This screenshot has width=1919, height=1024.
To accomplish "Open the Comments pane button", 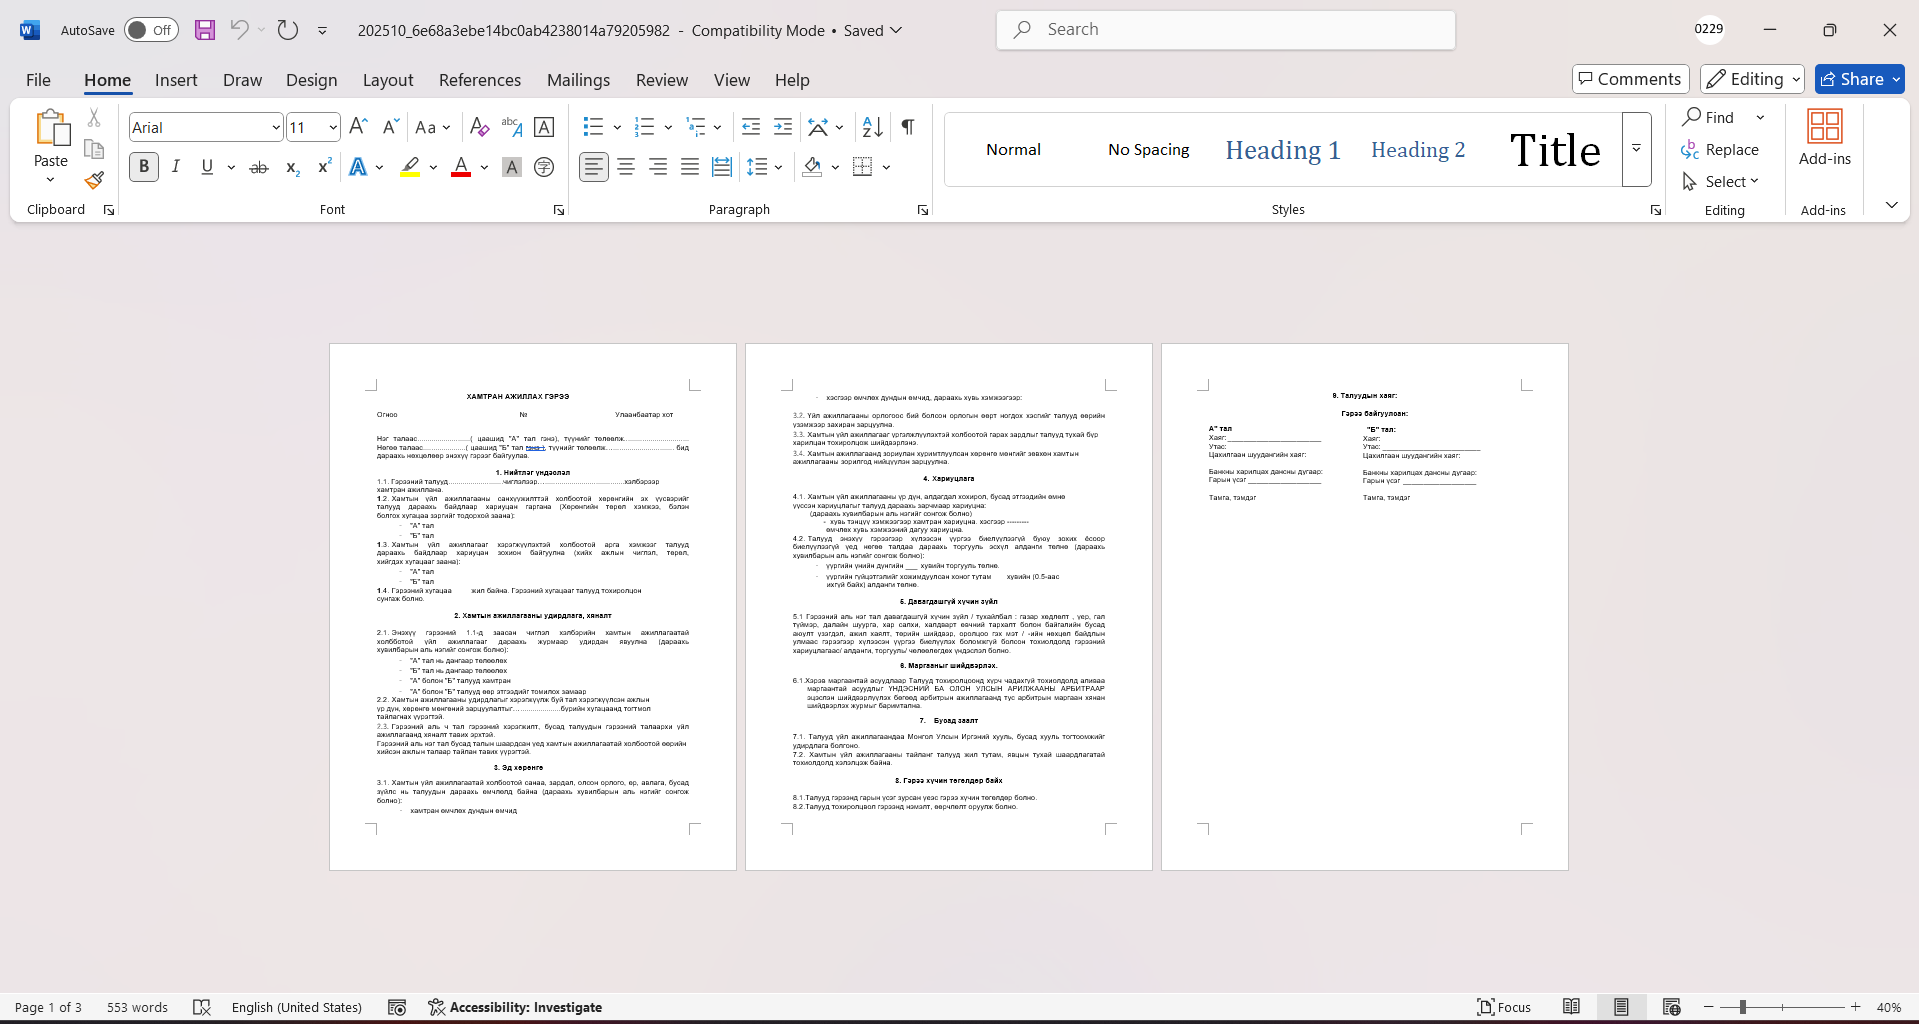I will 1630,79.
